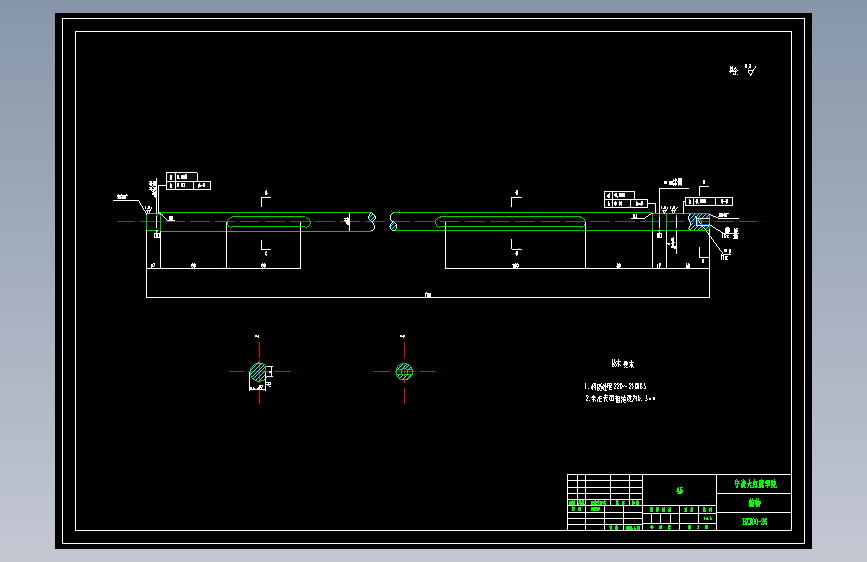Select the green part name in the title block
Image resolution: width=867 pixels, height=562 pixels.
(x=754, y=503)
